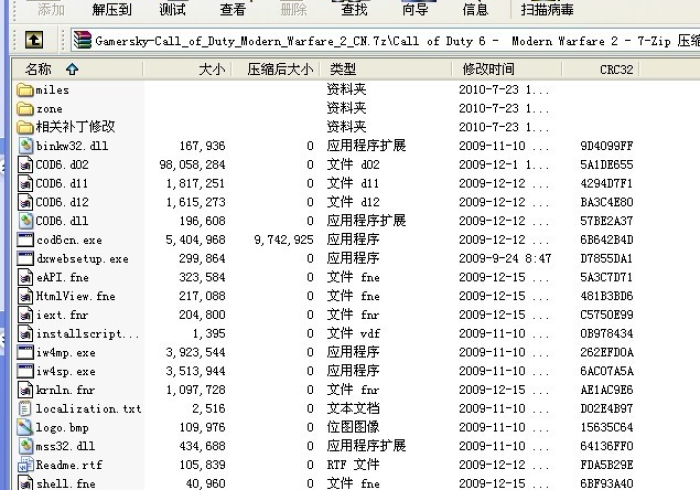The image size is (700, 490).
Task: Click the size value 1,097,728
Action: 196,390
